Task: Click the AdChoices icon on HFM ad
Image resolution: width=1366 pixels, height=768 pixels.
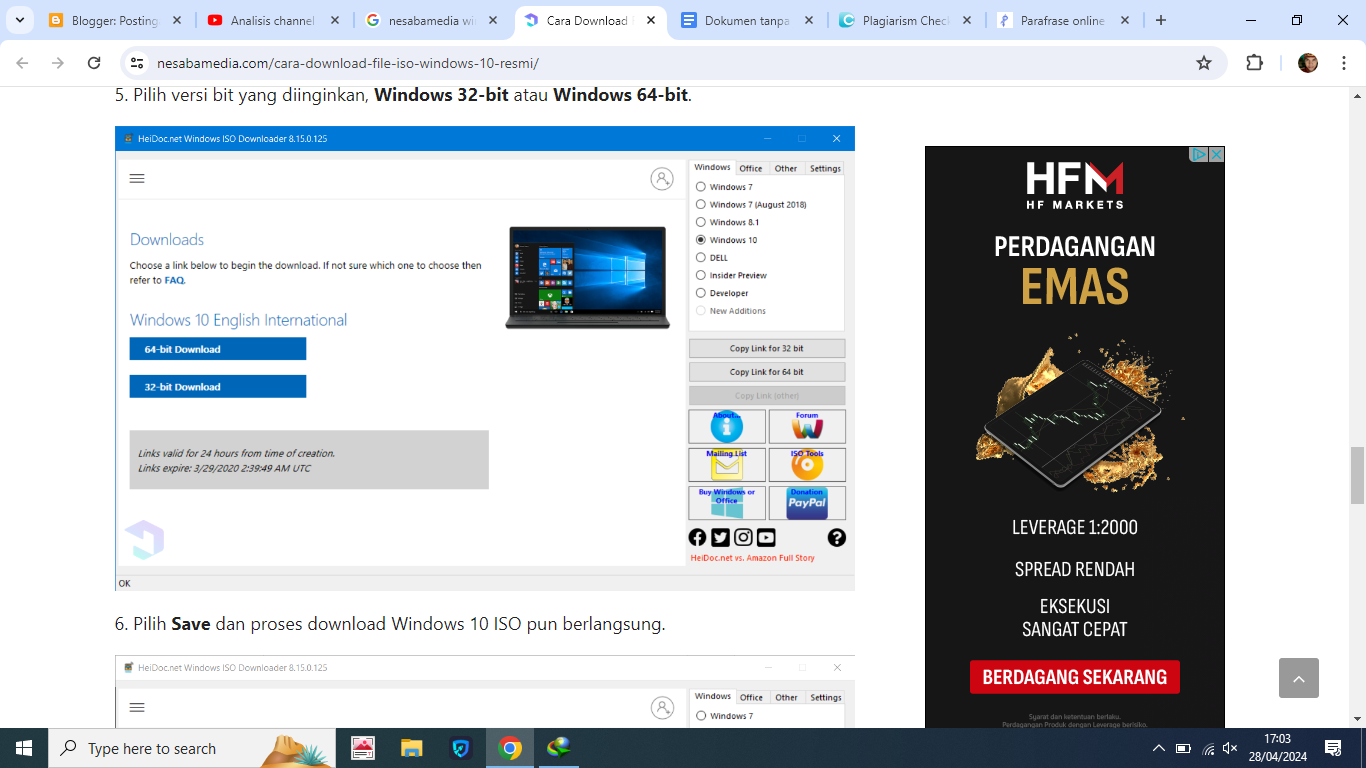Action: click(x=1198, y=154)
